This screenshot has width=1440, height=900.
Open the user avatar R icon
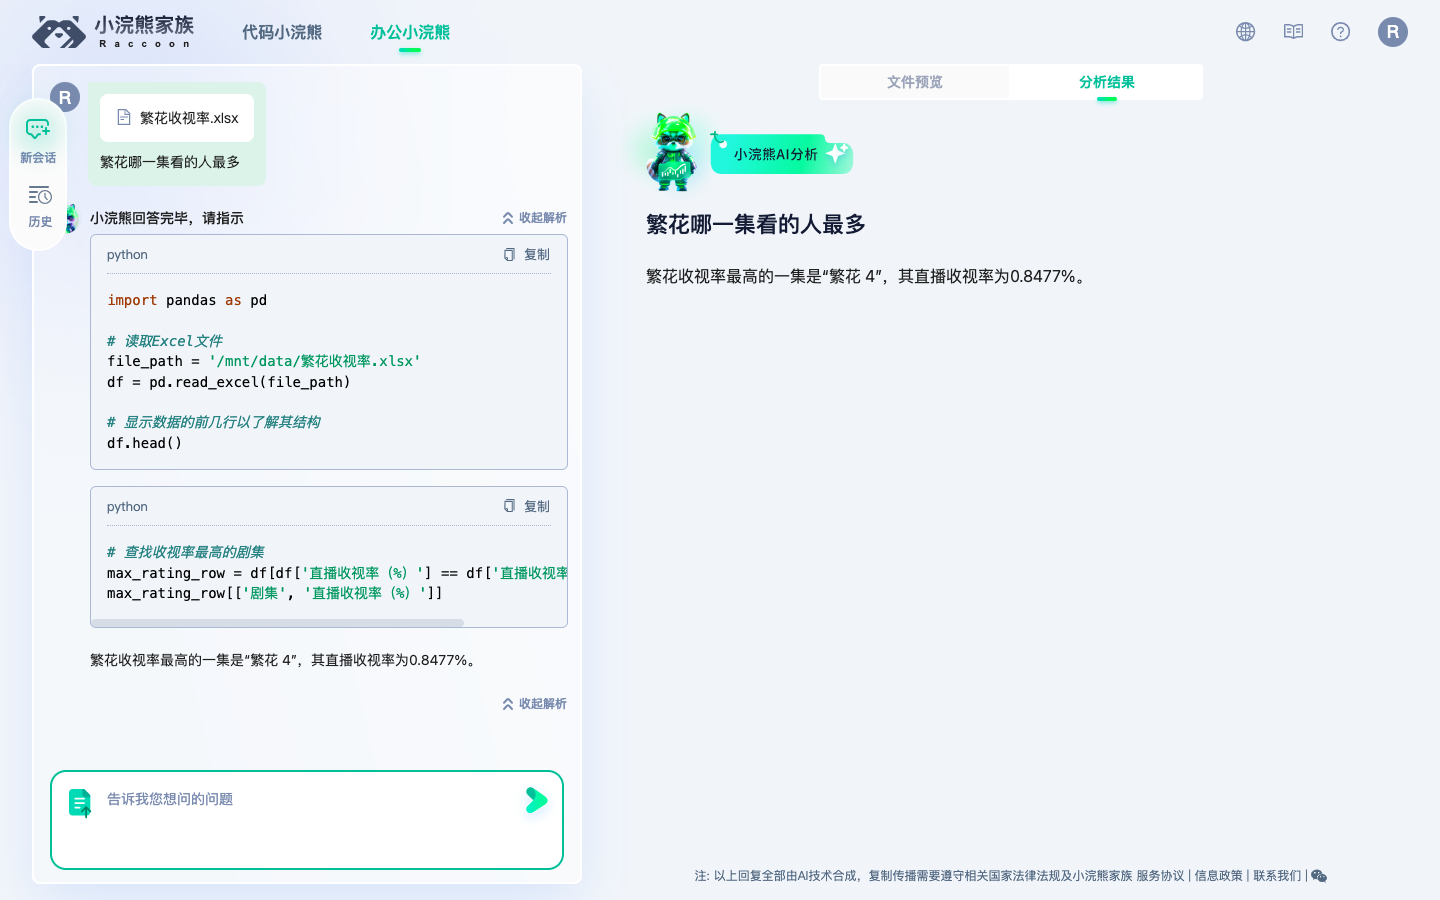point(1392,31)
